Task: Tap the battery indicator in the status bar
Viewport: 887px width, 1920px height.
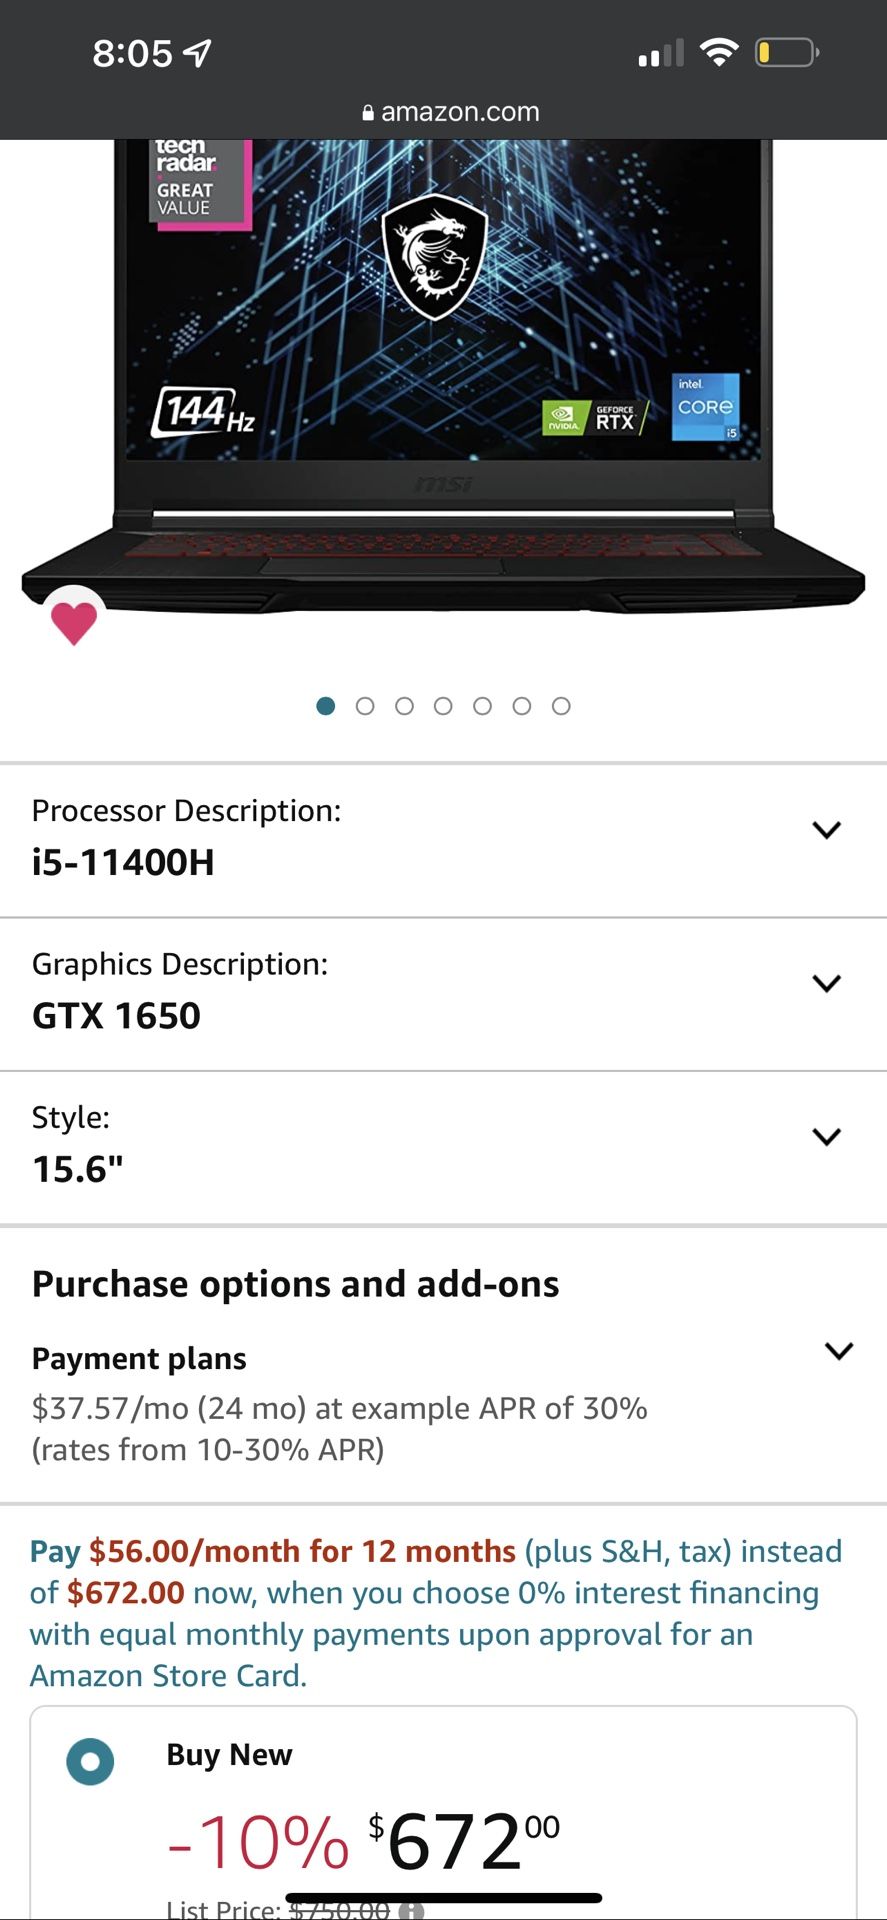Action: click(786, 52)
